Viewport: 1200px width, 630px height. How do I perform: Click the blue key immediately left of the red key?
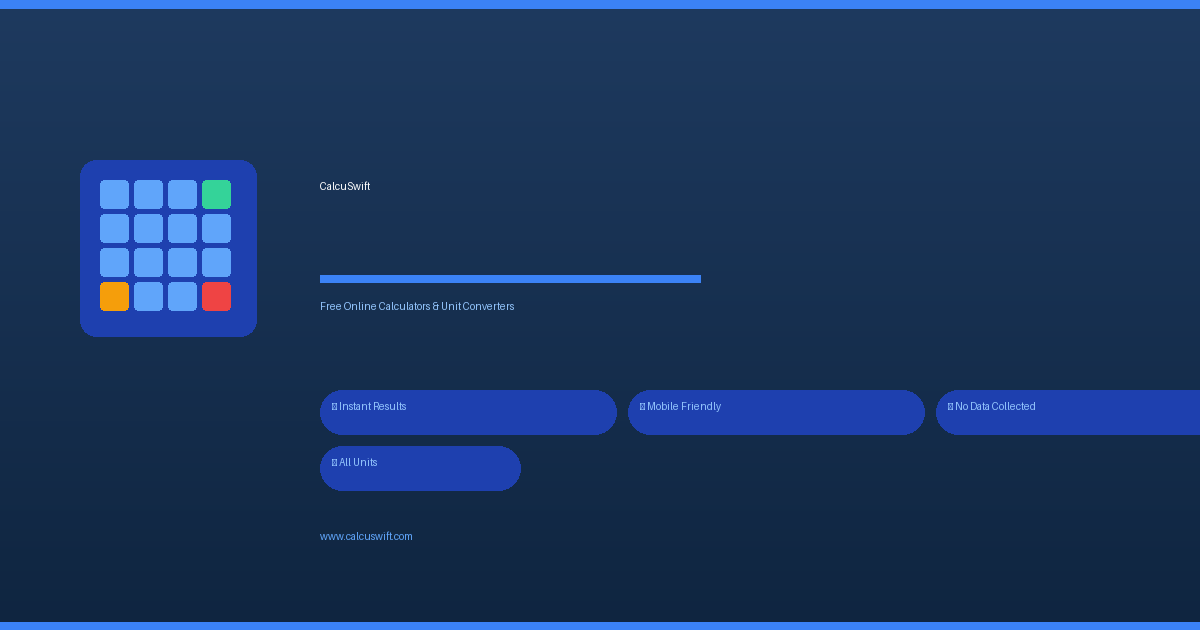[182, 296]
